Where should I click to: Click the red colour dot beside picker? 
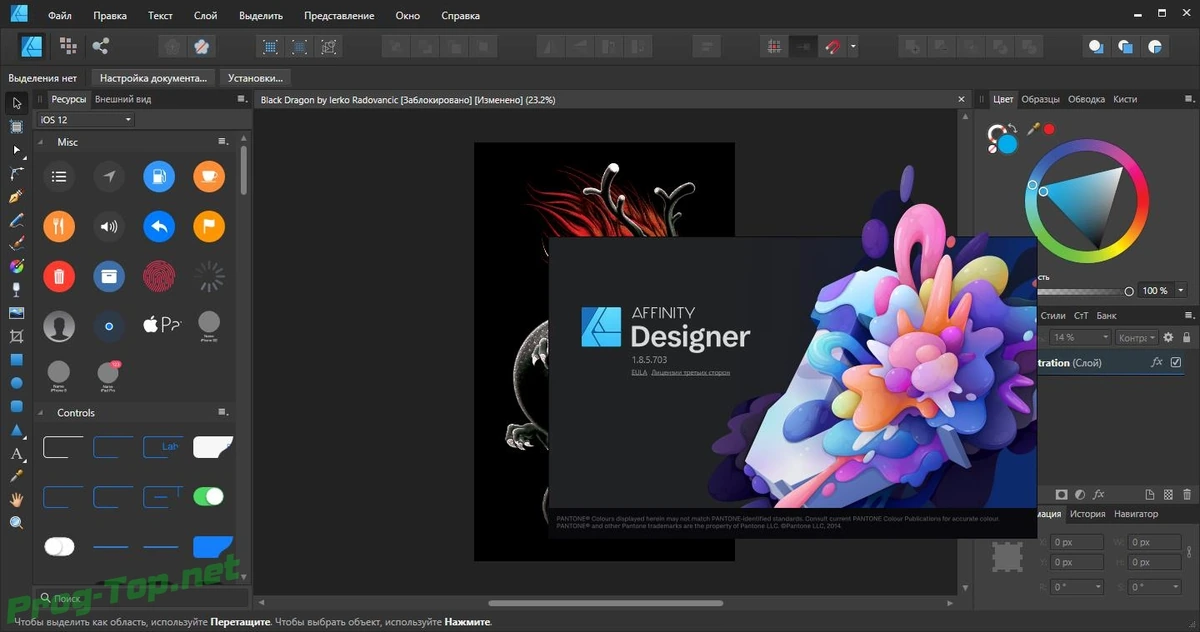point(1049,129)
